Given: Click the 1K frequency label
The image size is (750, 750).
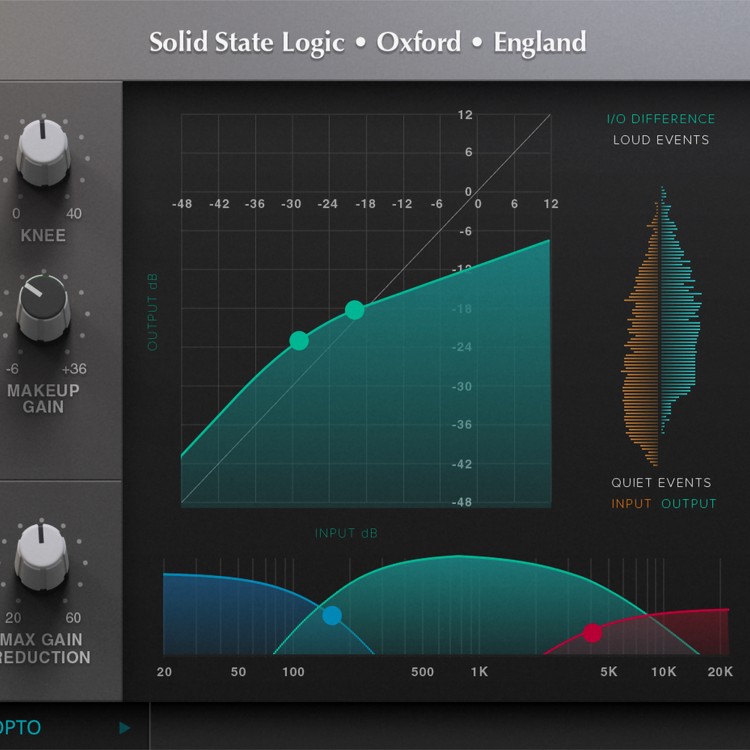Looking at the screenshot, I should (479, 672).
